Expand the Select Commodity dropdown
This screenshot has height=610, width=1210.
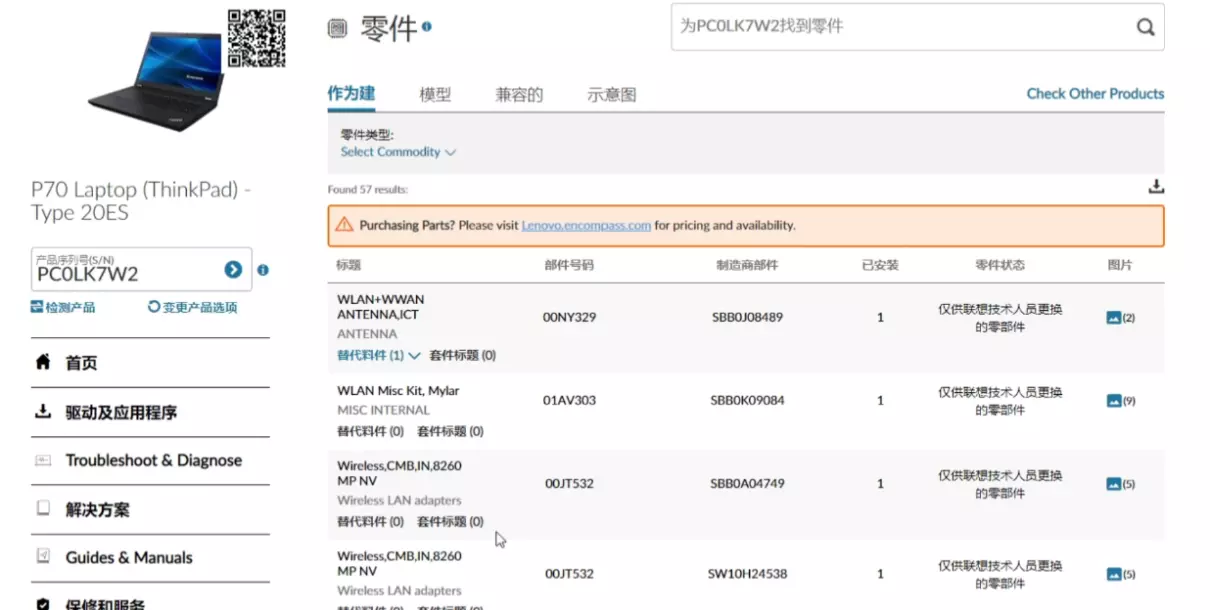click(398, 152)
